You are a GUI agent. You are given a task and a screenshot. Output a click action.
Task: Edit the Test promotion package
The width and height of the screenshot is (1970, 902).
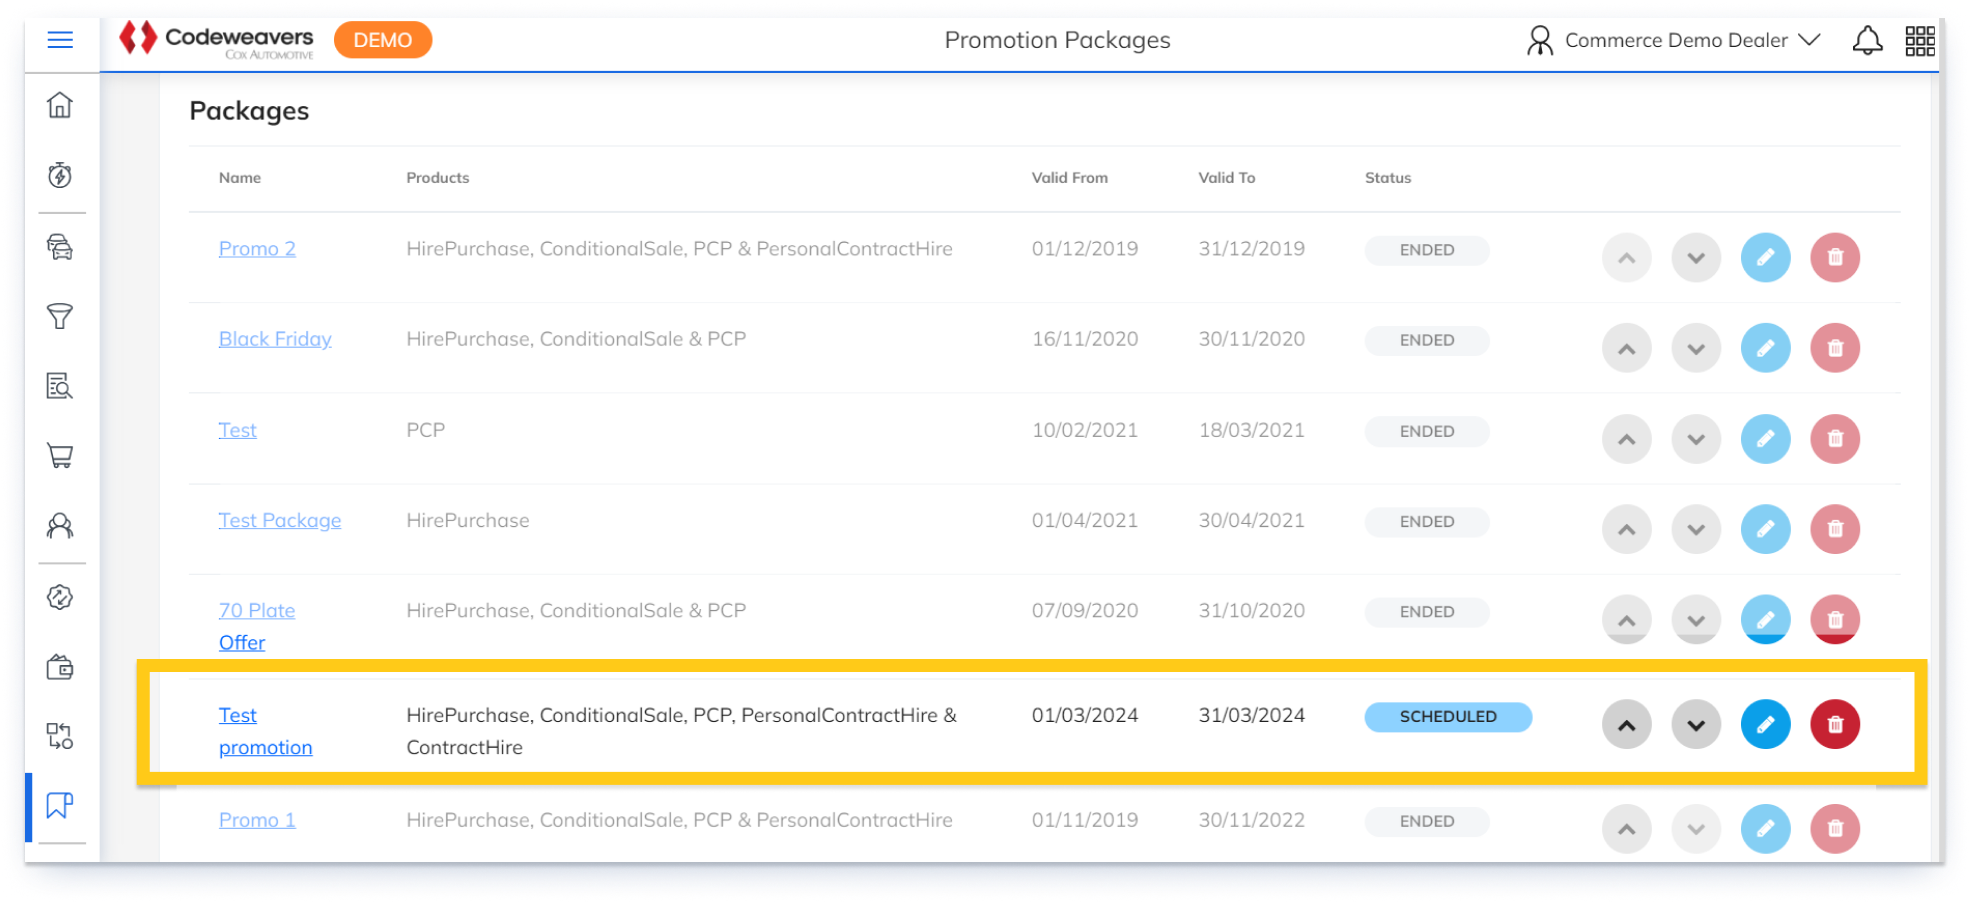coord(1765,725)
